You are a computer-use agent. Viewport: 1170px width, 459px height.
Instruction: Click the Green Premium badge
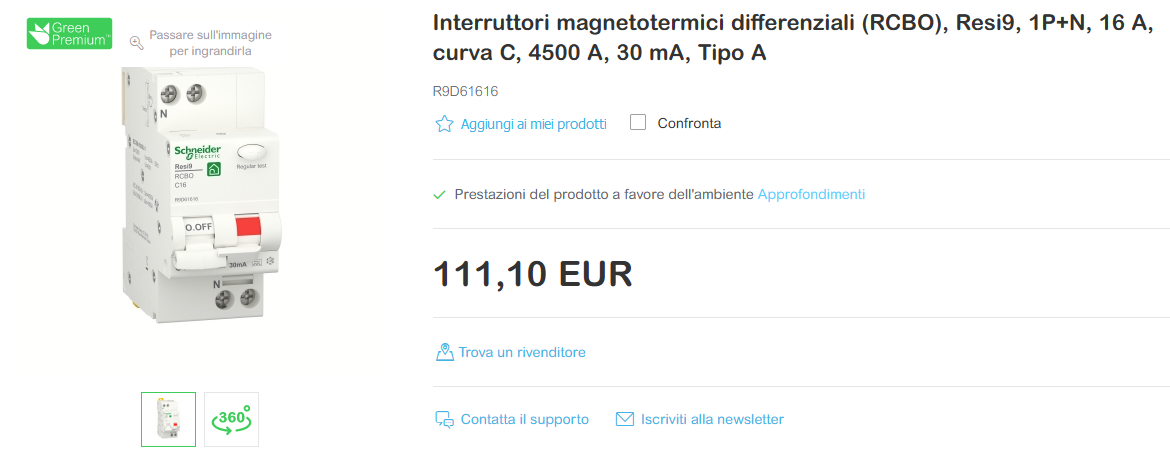(x=69, y=32)
